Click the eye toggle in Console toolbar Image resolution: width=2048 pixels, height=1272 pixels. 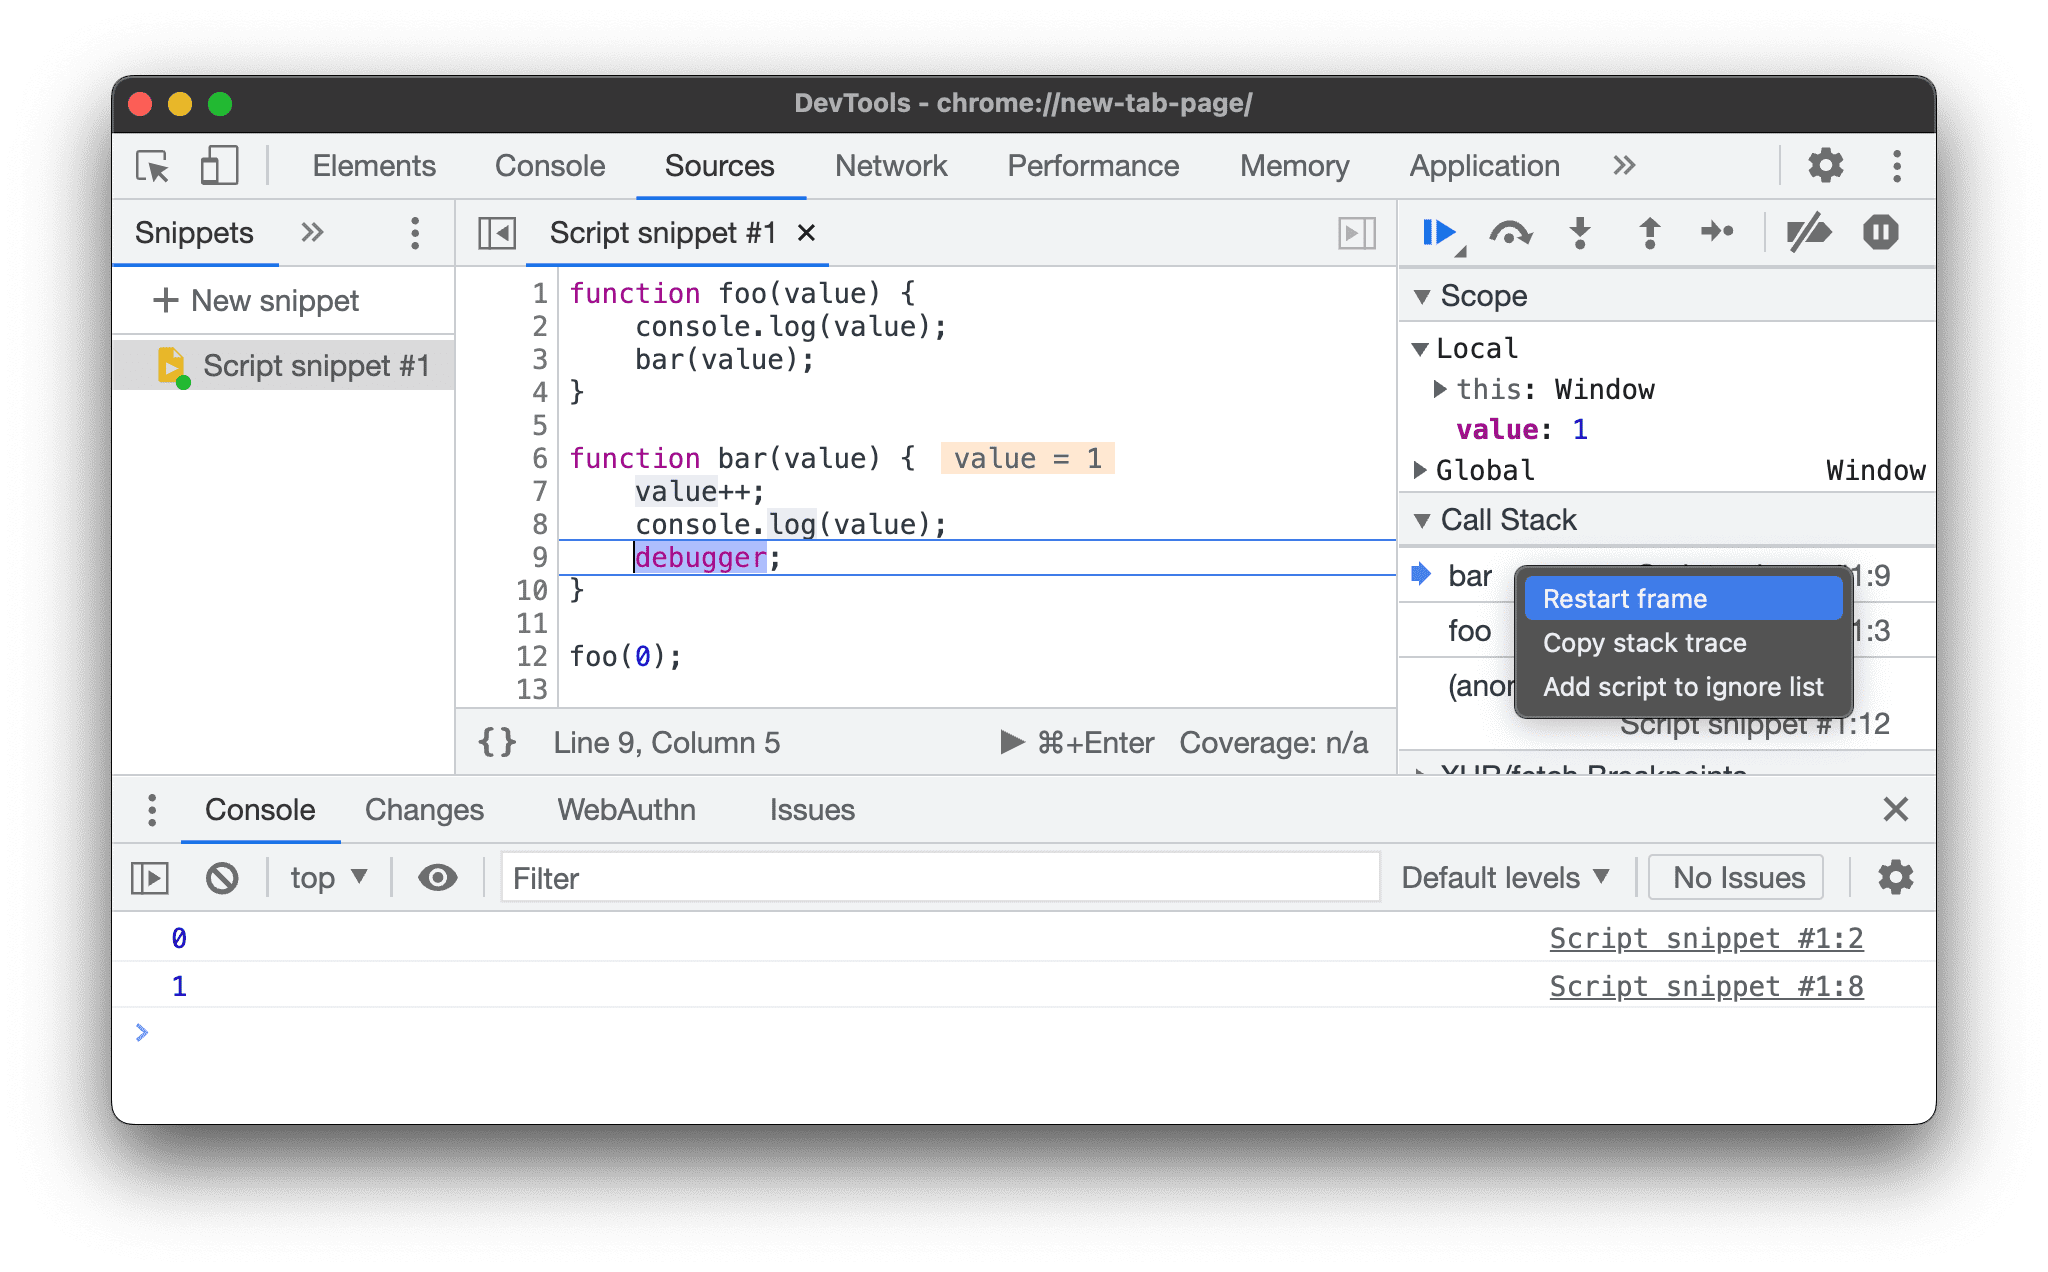(x=437, y=878)
